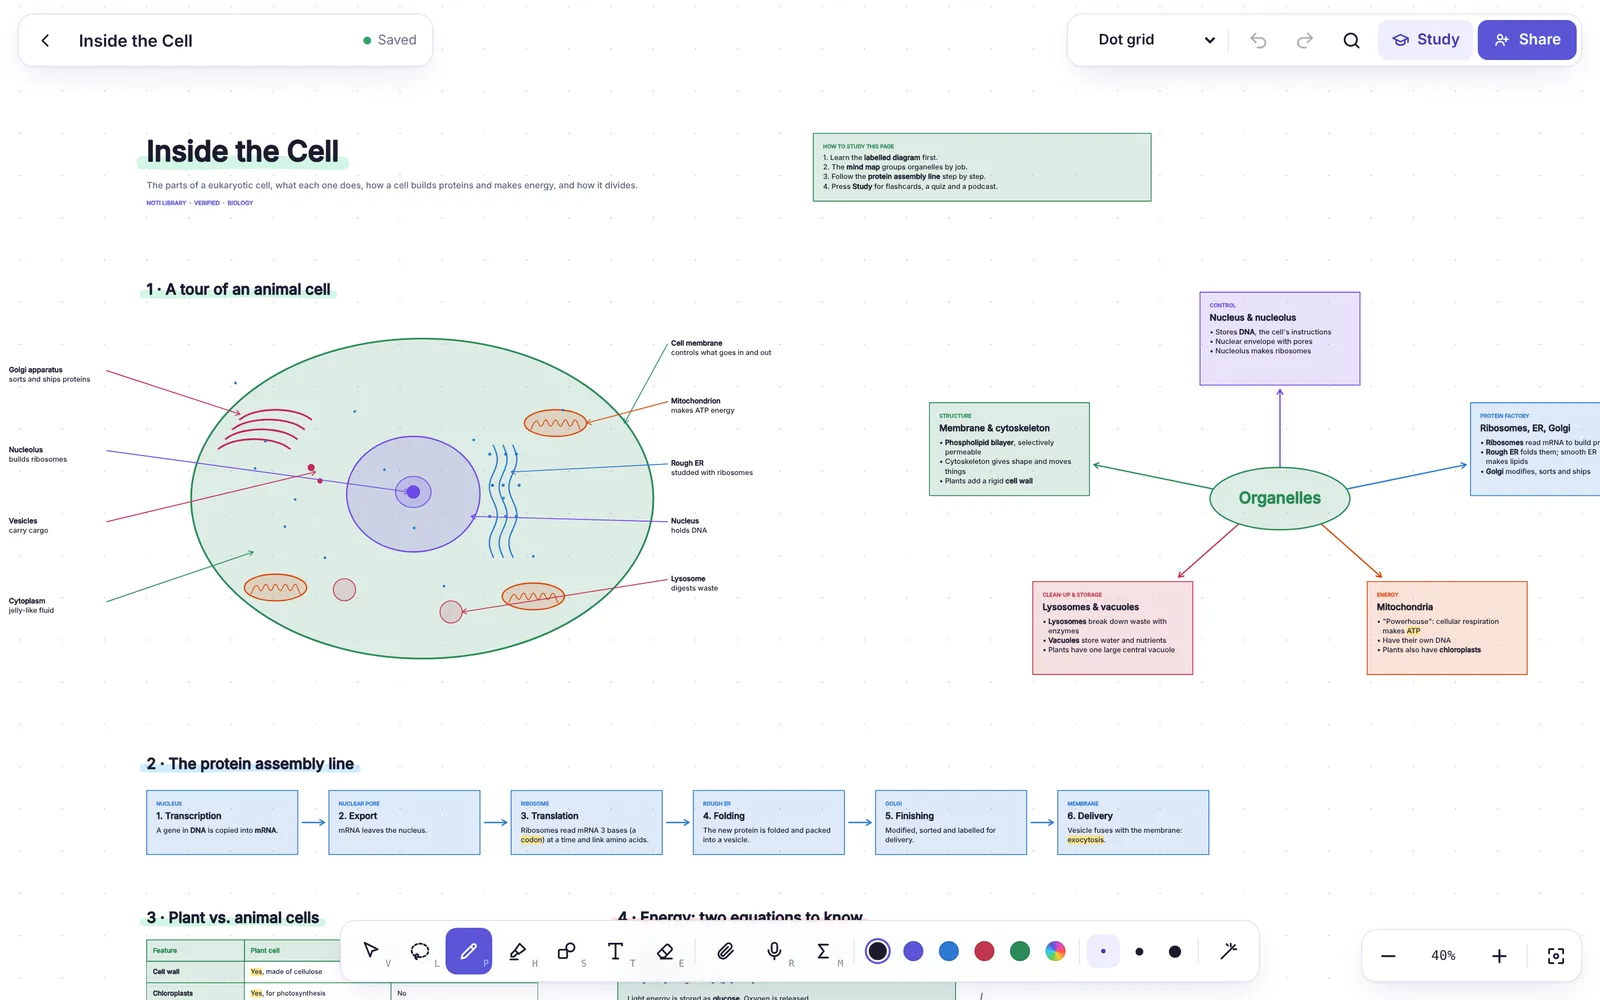This screenshot has height=1000, width=1600.
Task: Click the 40% zoom level
Action: (1443, 956)
